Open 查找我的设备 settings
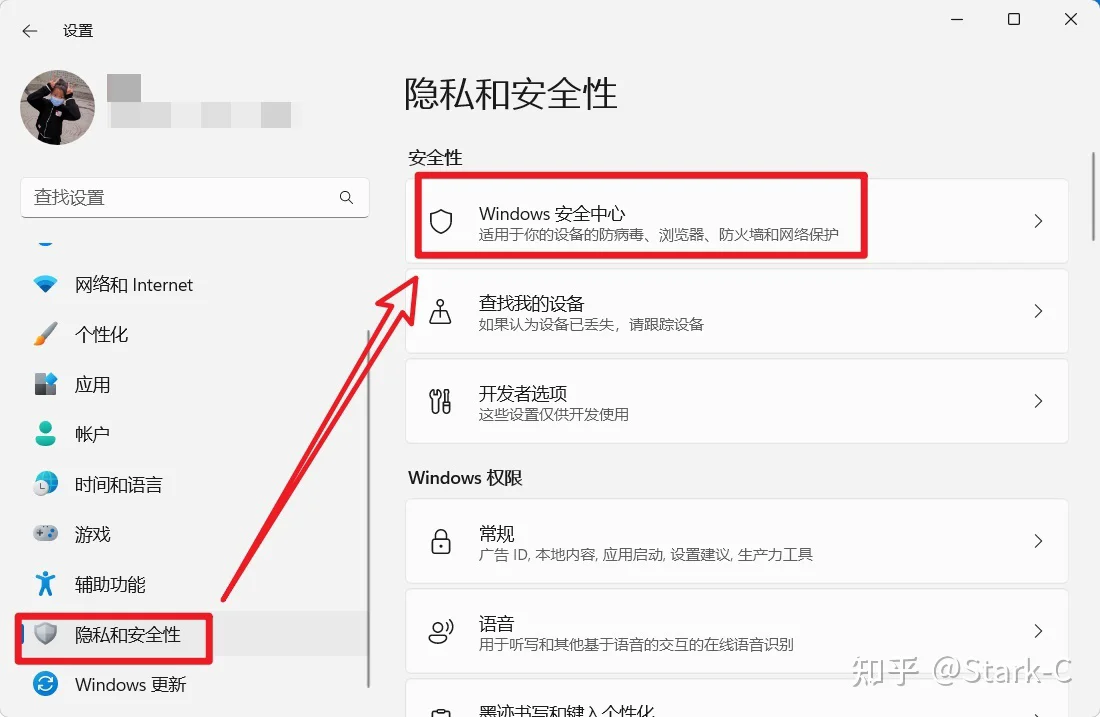1100x717 pixels. pyautogui.click(x=737, y=311)
